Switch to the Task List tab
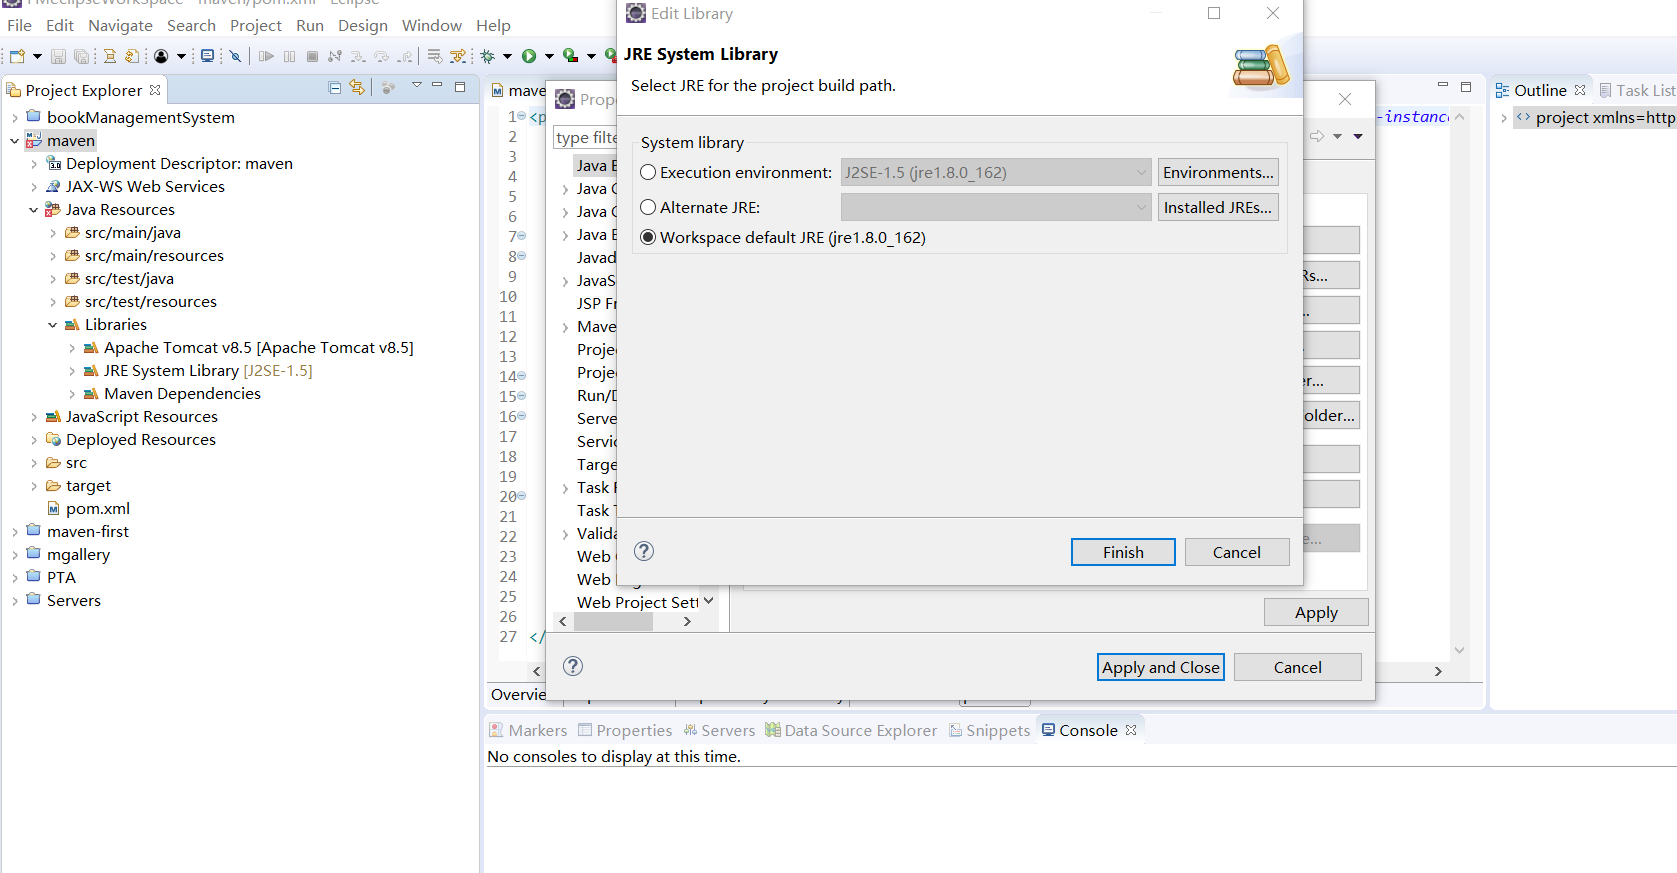This screenshot has width=1677, height=873. (x=1637, y=90)
